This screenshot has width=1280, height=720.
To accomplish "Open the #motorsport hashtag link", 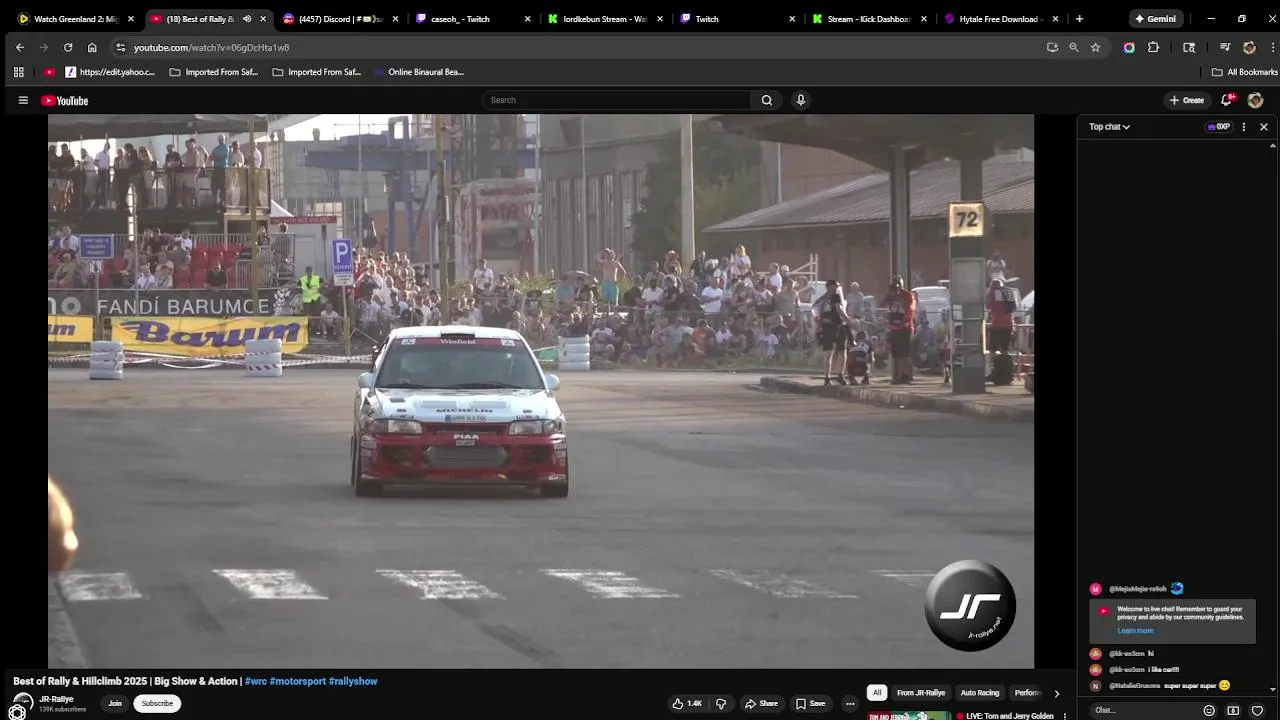I will (x=298, y=681).
